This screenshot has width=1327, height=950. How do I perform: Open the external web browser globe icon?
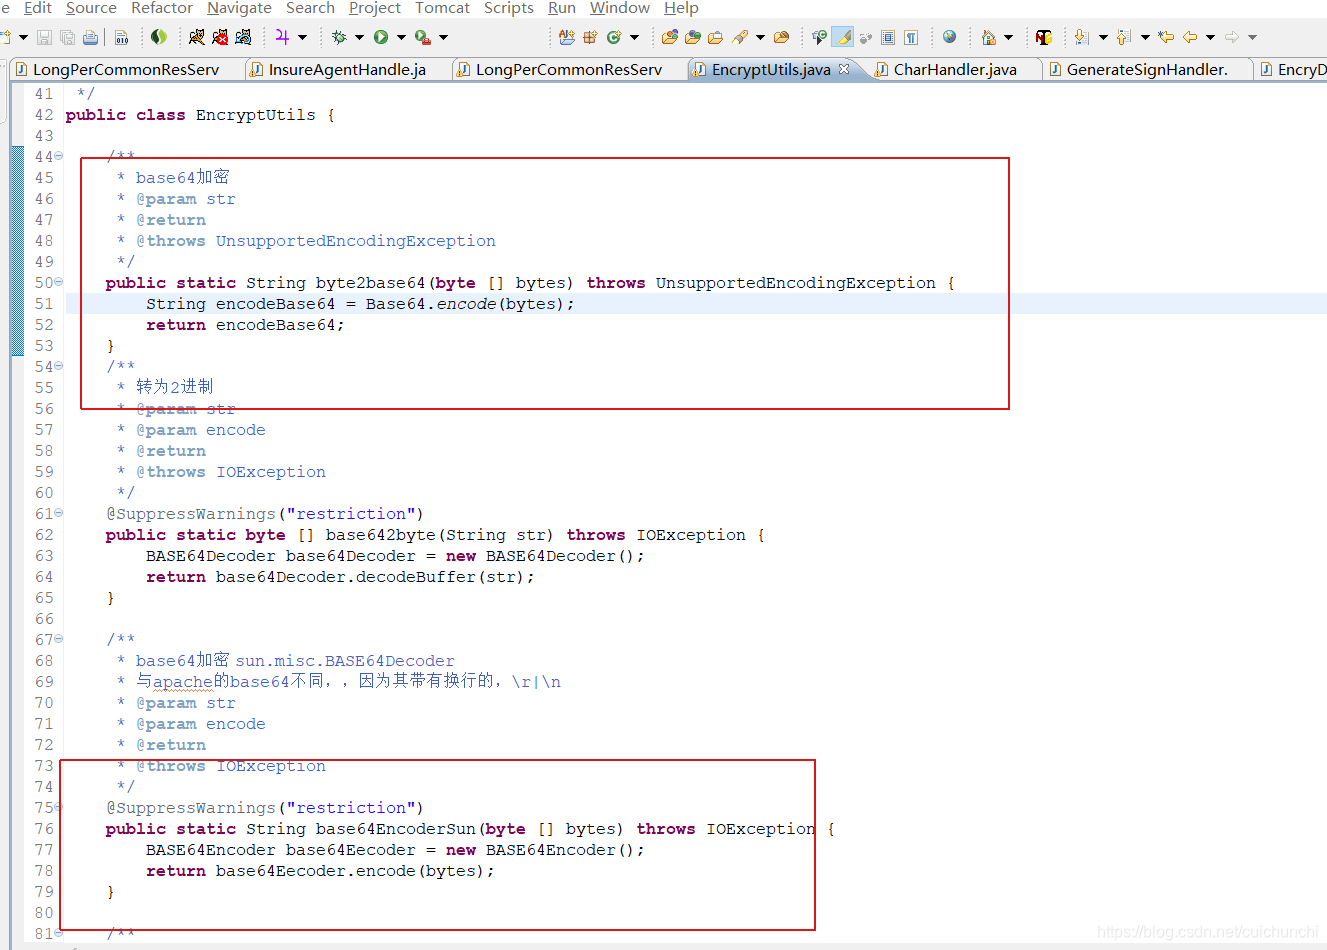[x=948, y=37]
